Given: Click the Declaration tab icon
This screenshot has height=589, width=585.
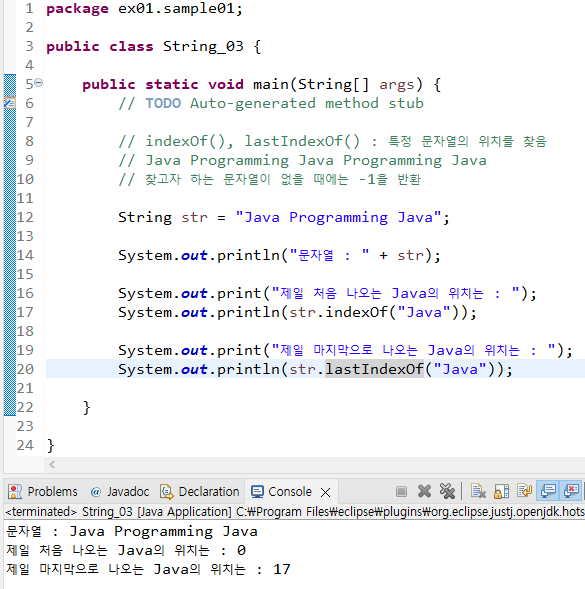Looking at the screenshot, I should click(x=167, y=491).
